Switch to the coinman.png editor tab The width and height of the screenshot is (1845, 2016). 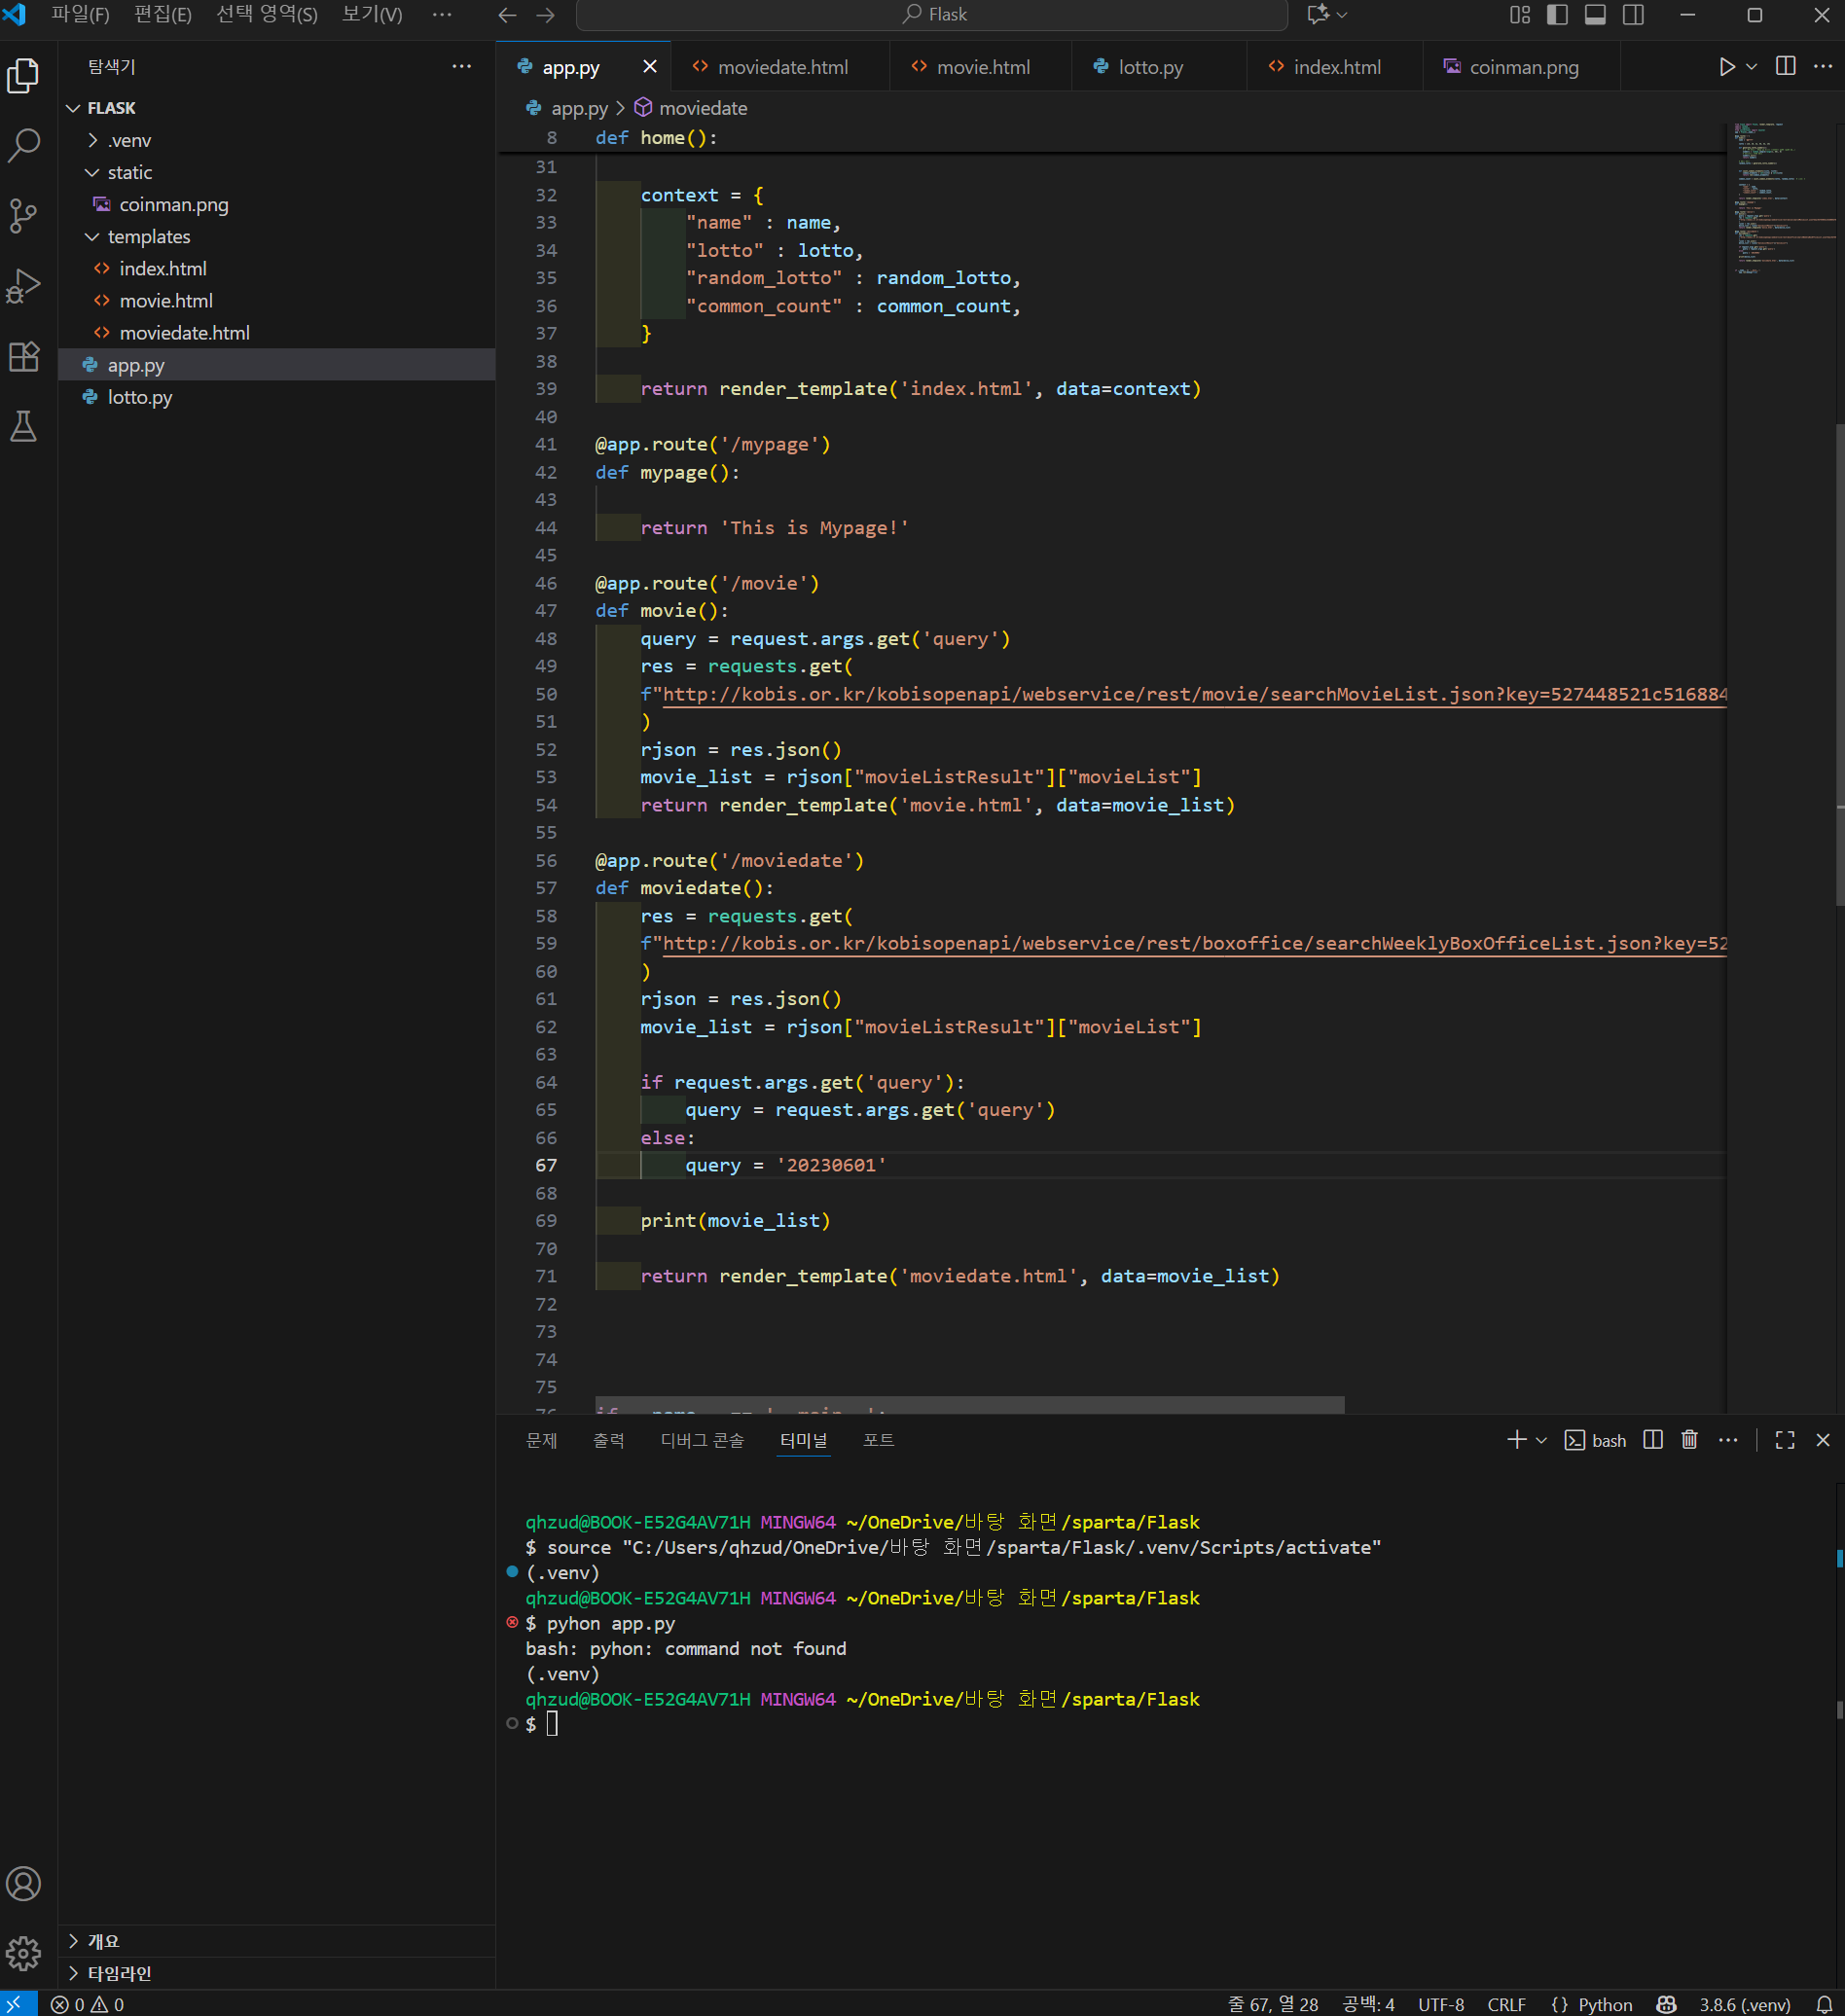(1521, 67)
